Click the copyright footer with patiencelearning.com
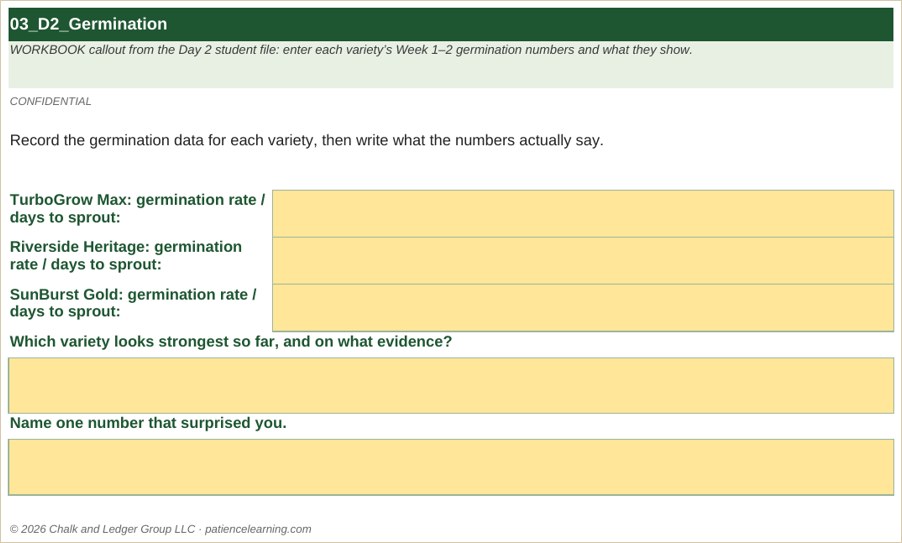 click(160, 529)
